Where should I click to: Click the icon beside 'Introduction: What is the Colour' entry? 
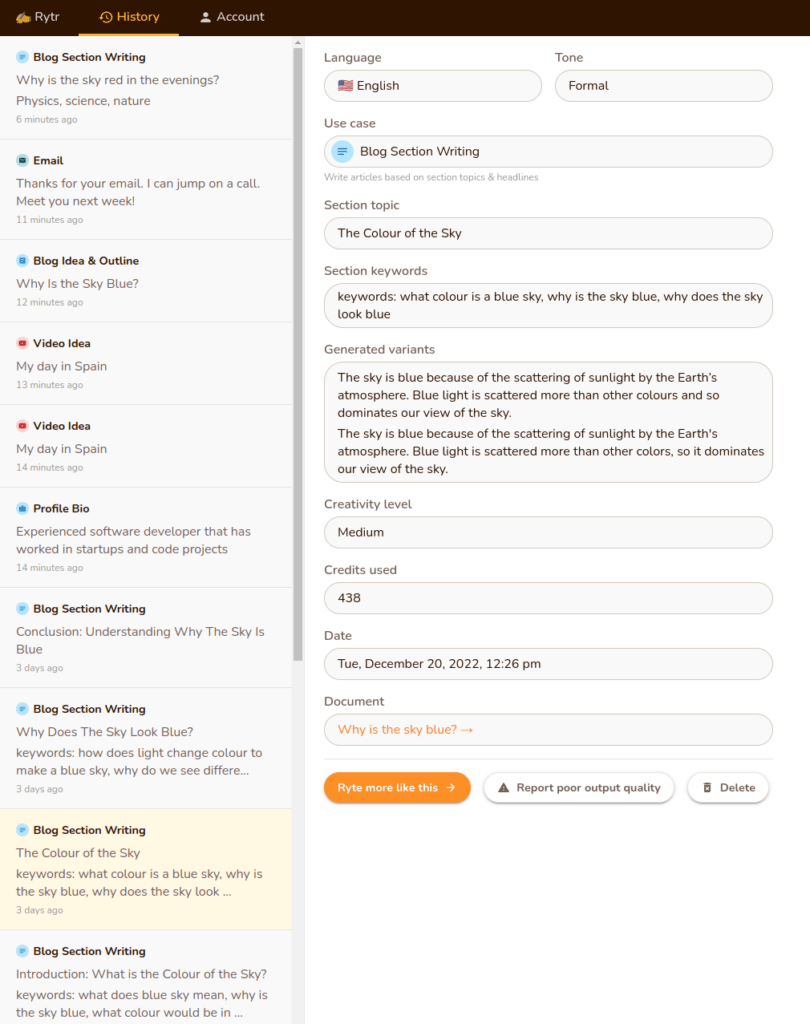pos(22,951)
